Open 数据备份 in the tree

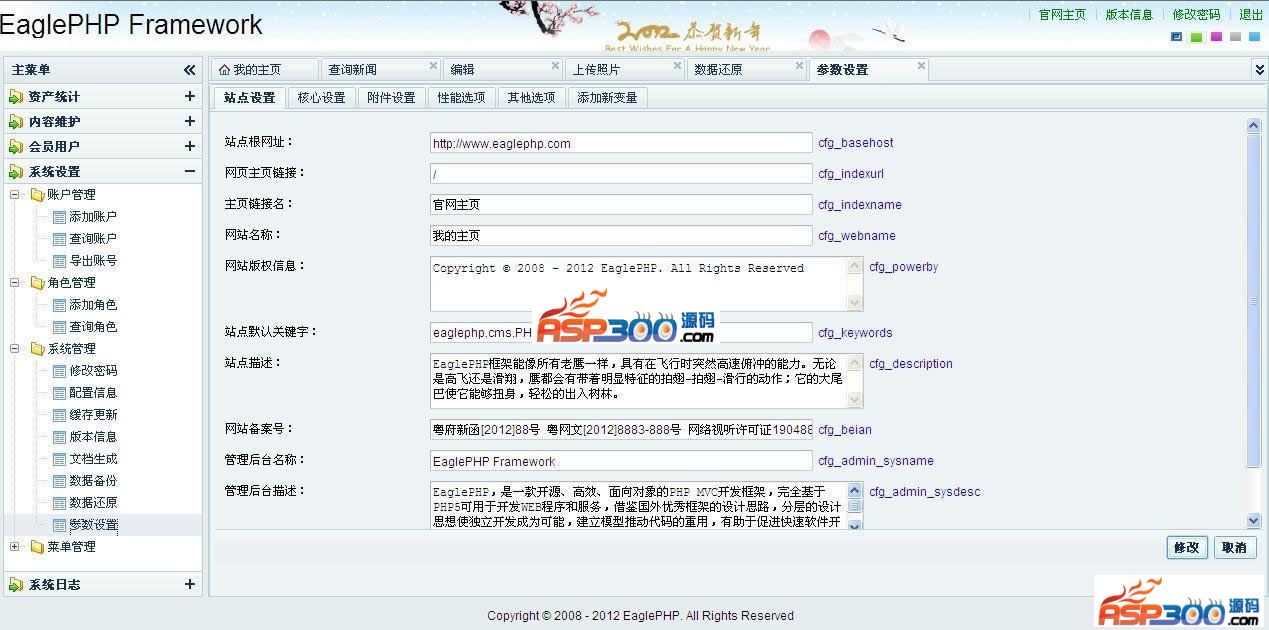[93, 480]
